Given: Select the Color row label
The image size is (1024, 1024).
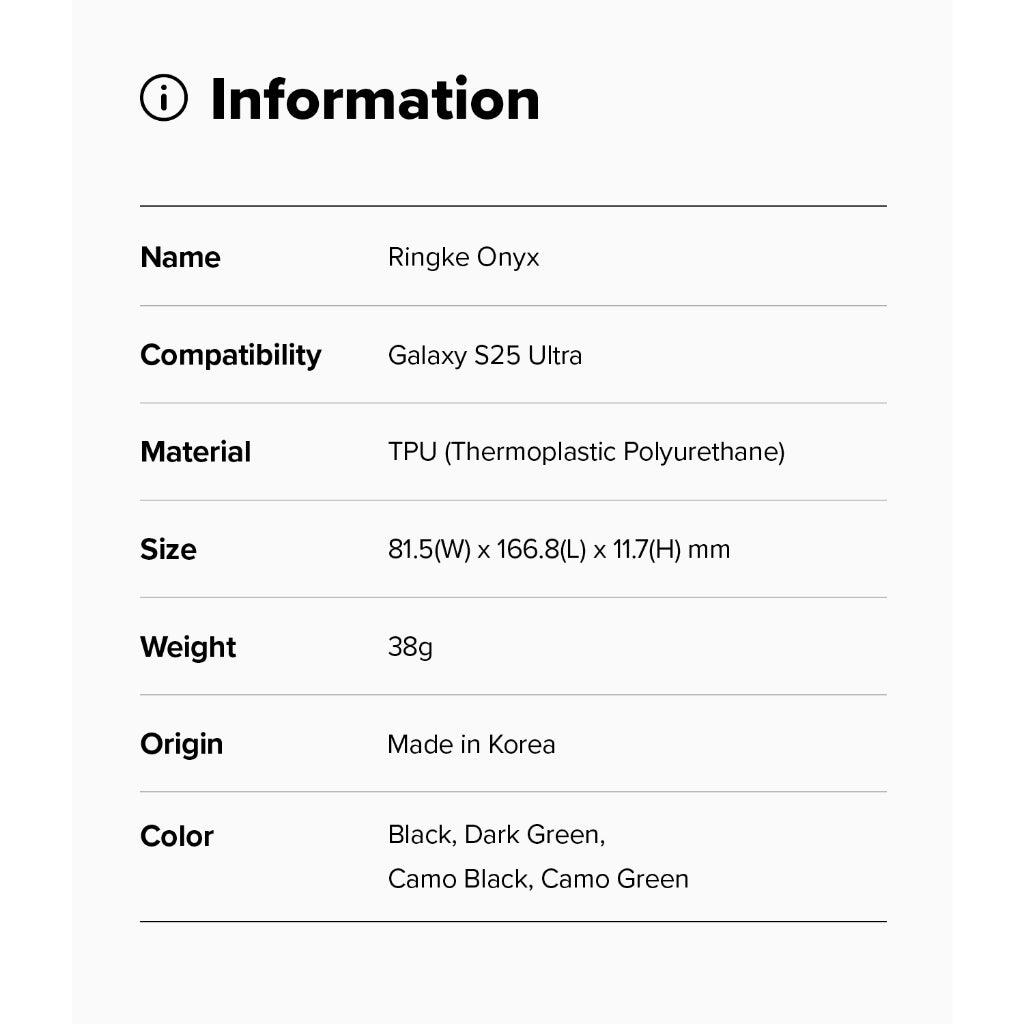Looking at the screenshot, I should [177, 836].
